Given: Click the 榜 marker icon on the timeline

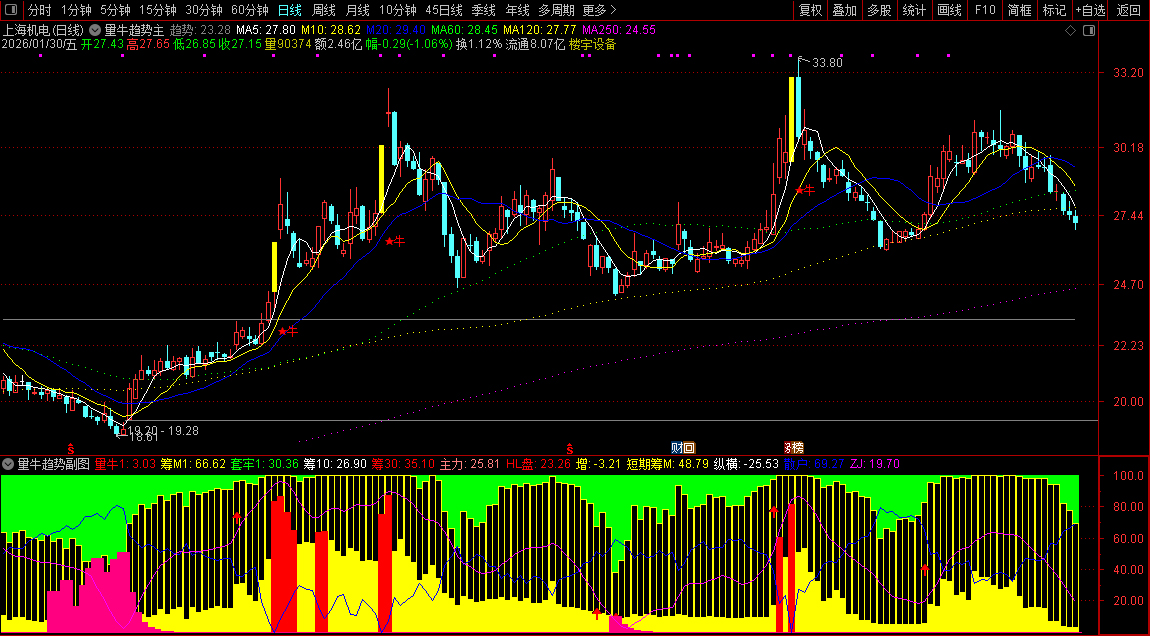Looking at the screenshot, I should 793,447.
